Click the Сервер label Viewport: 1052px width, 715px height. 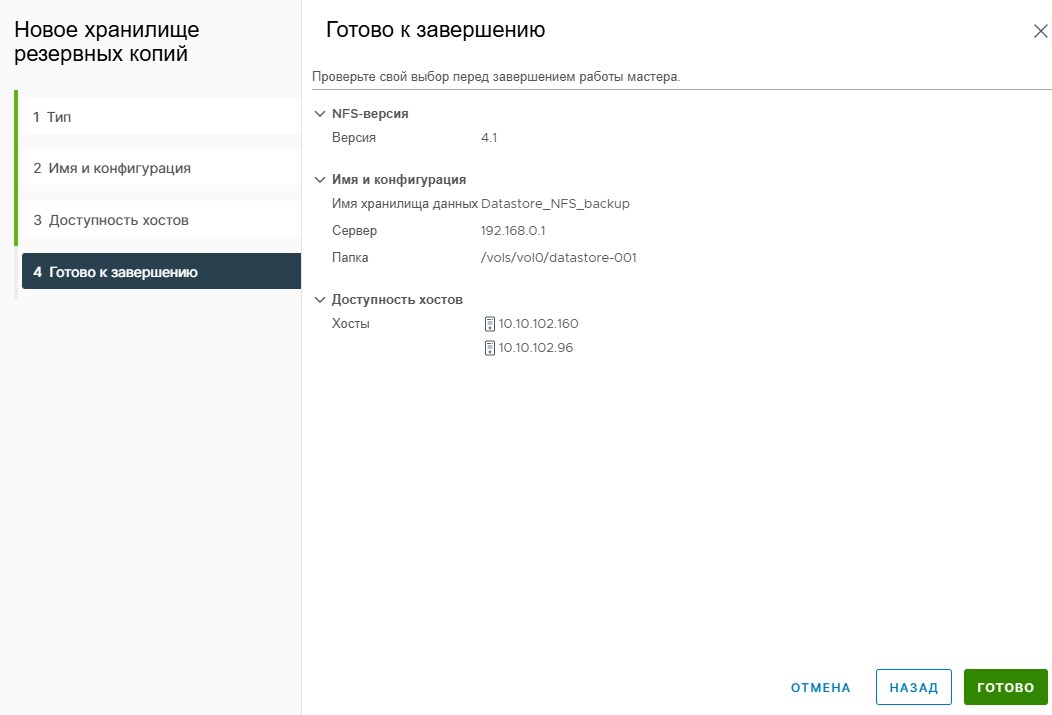(x=354, y=231)
